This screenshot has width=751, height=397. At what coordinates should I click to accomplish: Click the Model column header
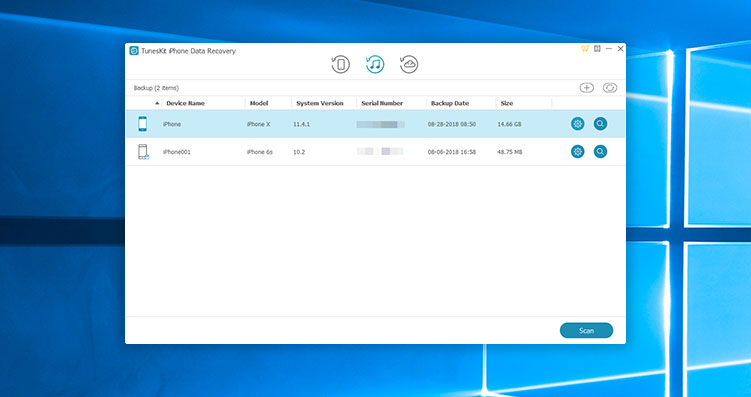[259, 103]
